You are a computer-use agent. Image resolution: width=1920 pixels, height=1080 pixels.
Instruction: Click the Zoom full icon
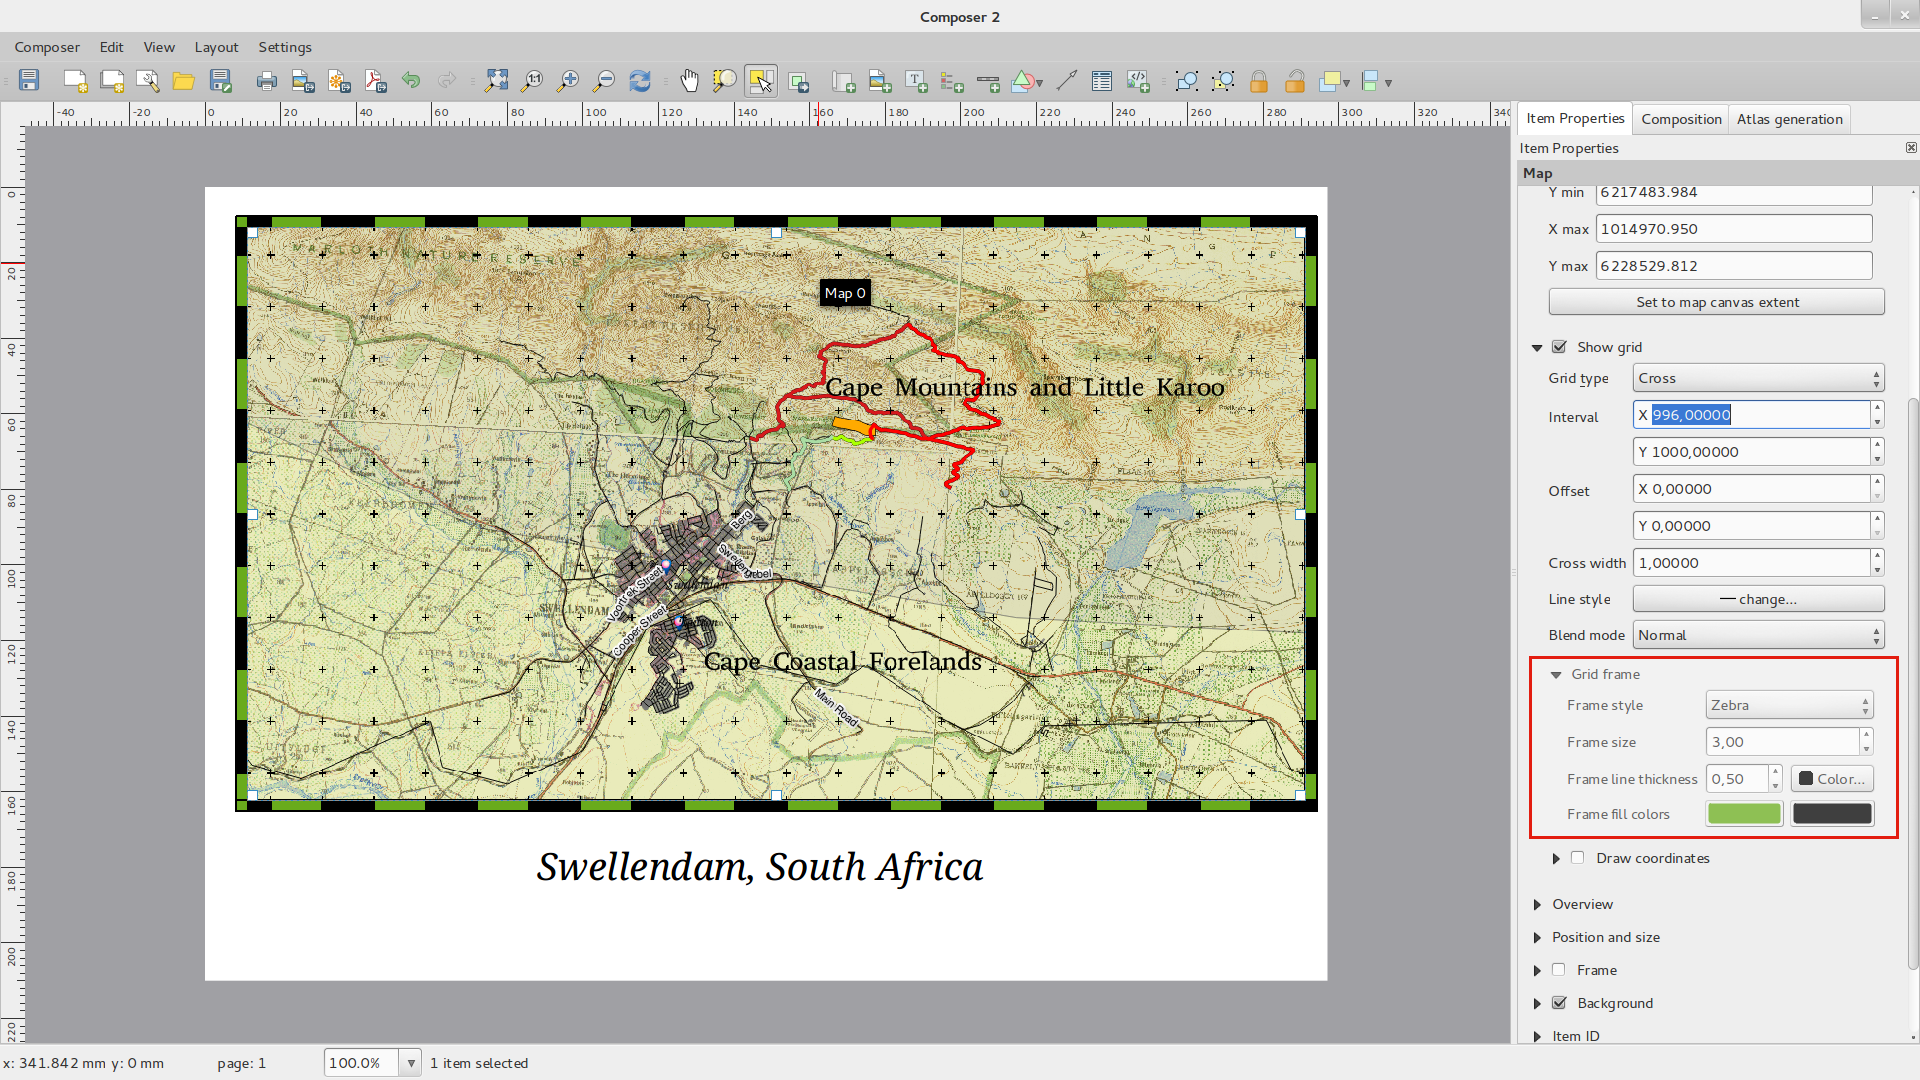click(x=496, y=81)
